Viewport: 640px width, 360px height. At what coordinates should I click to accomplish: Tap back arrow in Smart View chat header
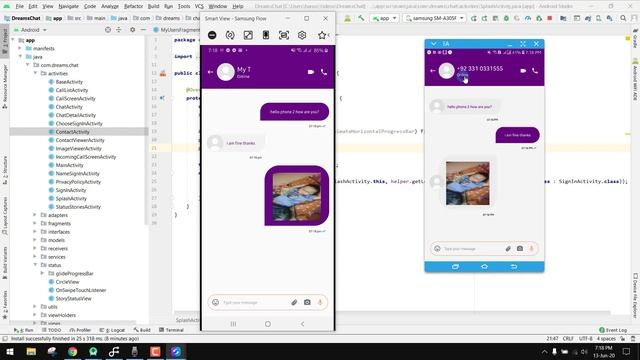(210, 72)
